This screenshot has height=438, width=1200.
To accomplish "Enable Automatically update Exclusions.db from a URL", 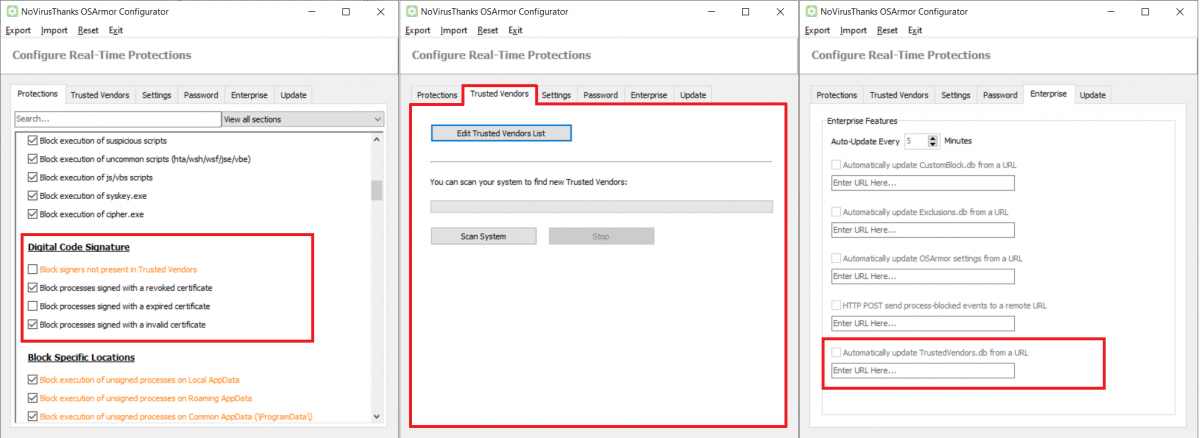I will 836,212.
